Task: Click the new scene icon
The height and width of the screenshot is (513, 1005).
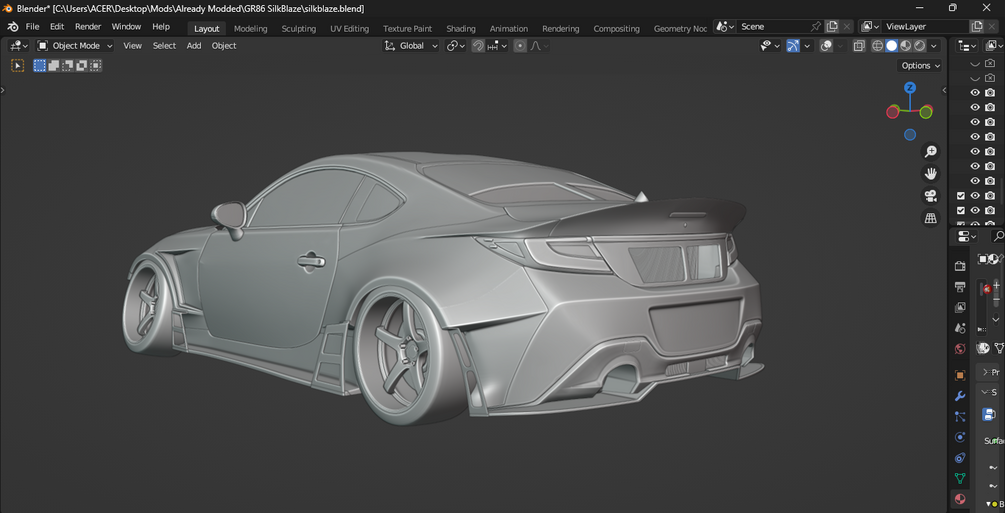Action: point(832,26)
